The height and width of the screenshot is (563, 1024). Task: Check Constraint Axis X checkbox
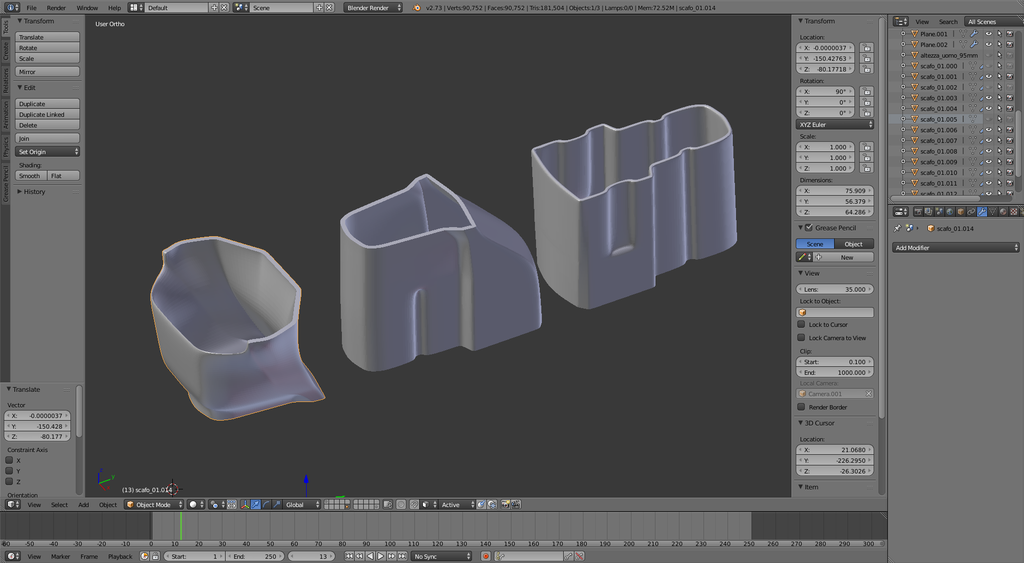[x=9, y=460]
